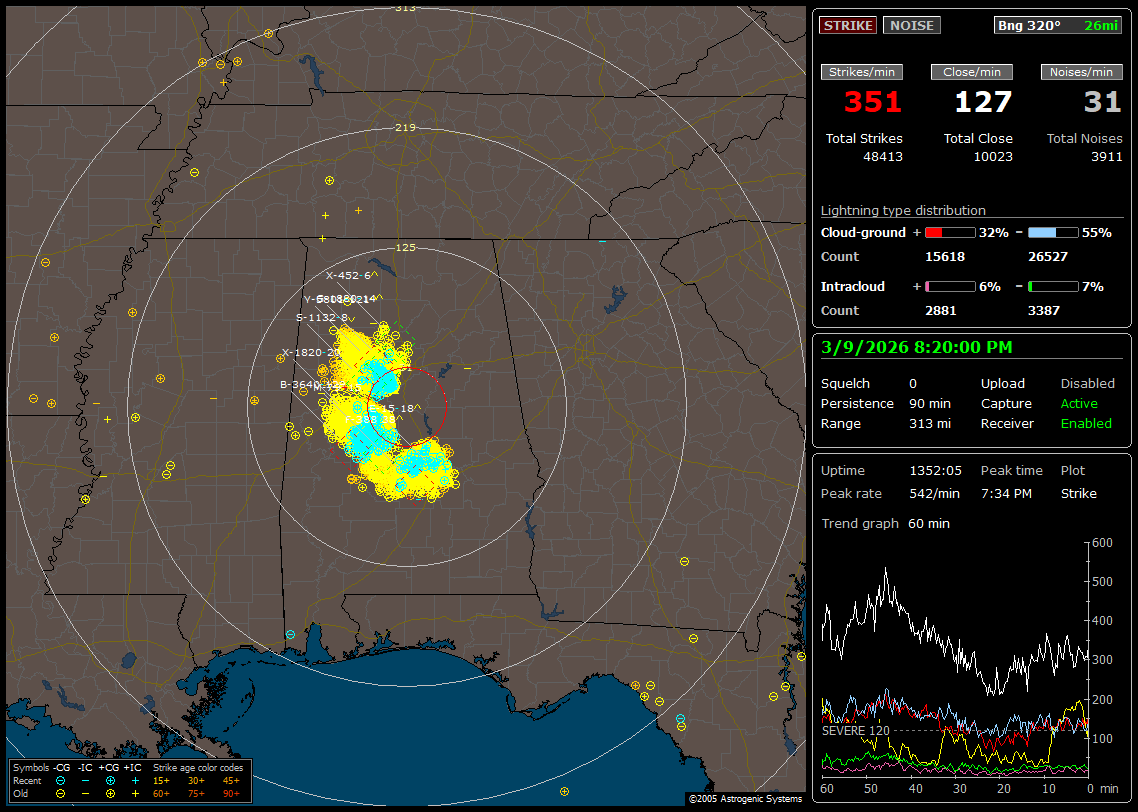Click the old +IC yellow plus symbol

pyautogui.click(x=134, y=793)
